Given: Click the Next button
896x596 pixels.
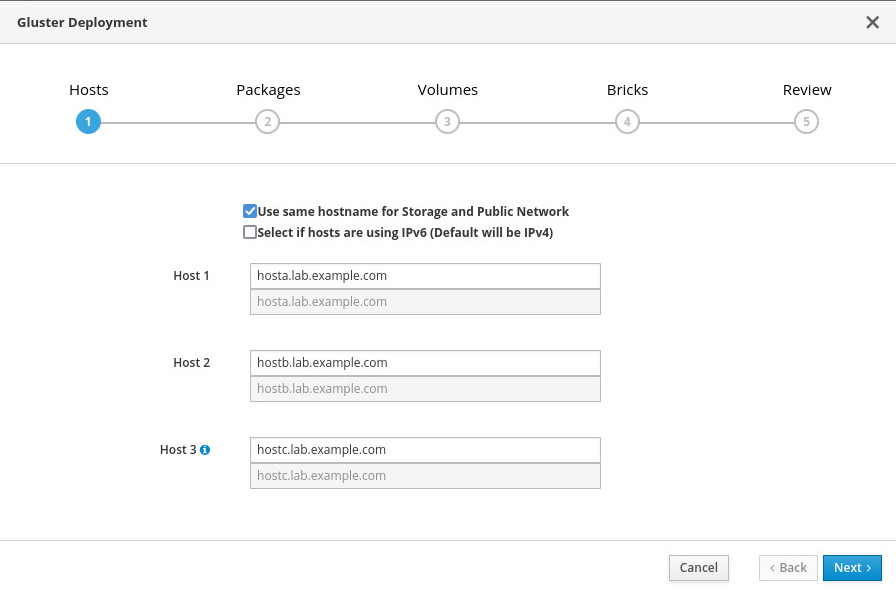Looking at the screenshot, I should coord(852,567).
